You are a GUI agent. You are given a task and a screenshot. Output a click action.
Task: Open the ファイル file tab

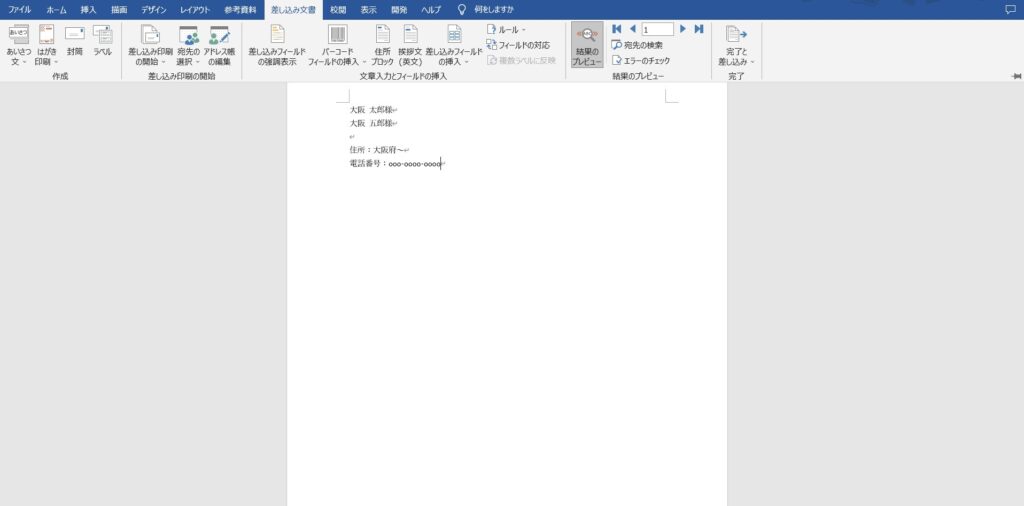point(20,10)
